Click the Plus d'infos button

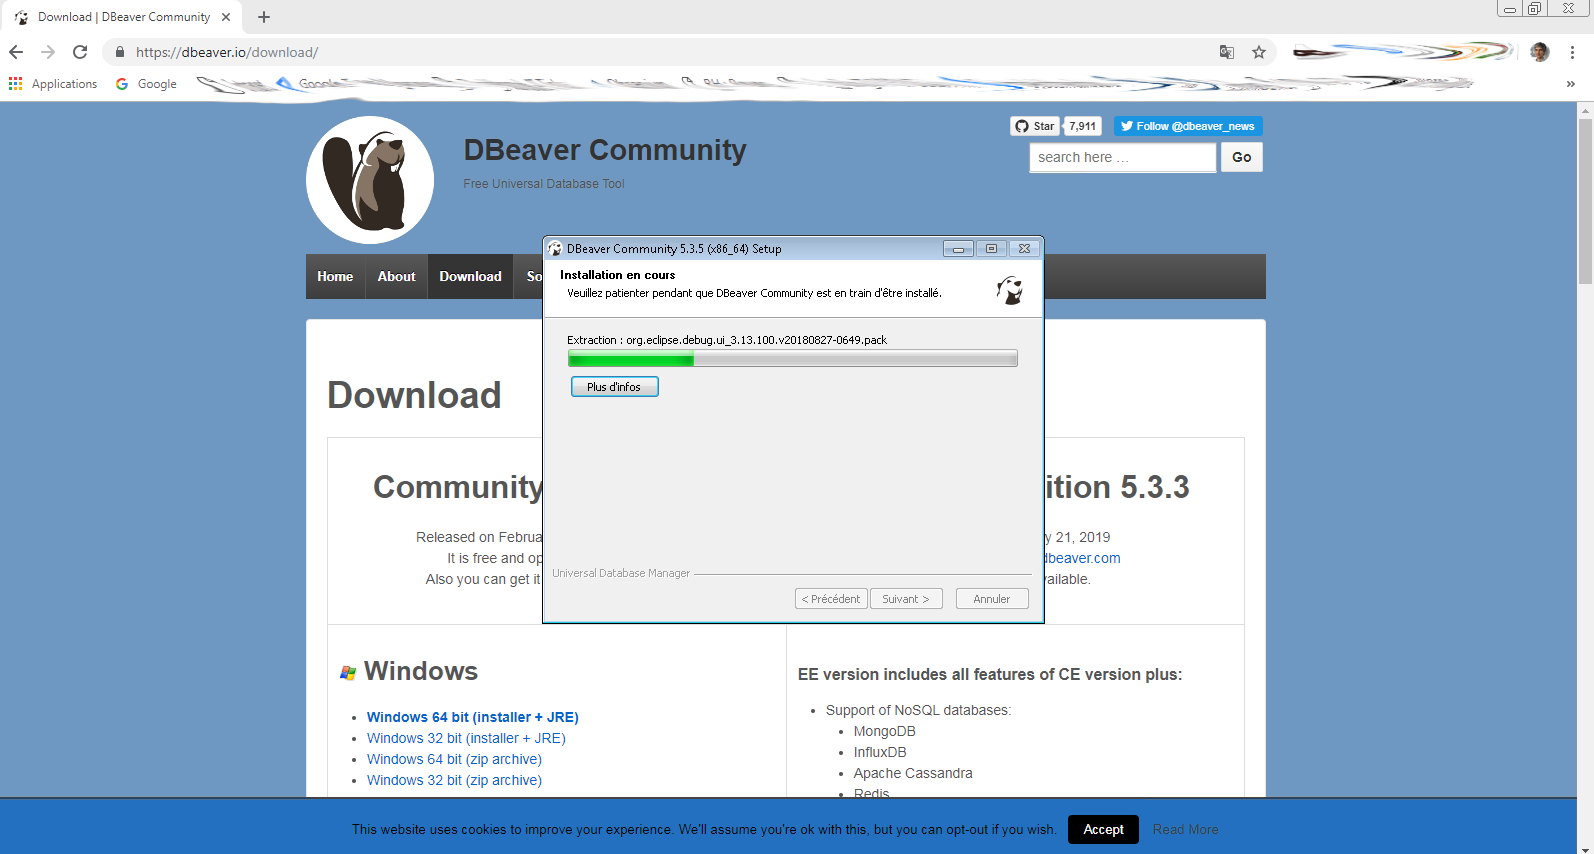[x=614, y=387]
